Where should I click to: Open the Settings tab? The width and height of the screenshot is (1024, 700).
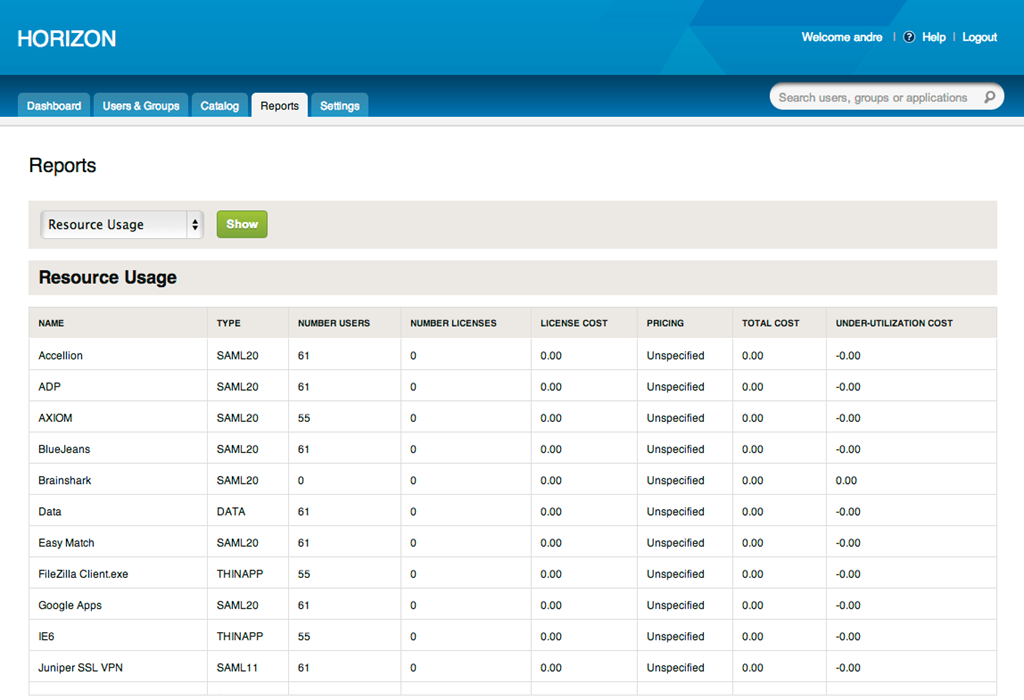pos(340,106)
